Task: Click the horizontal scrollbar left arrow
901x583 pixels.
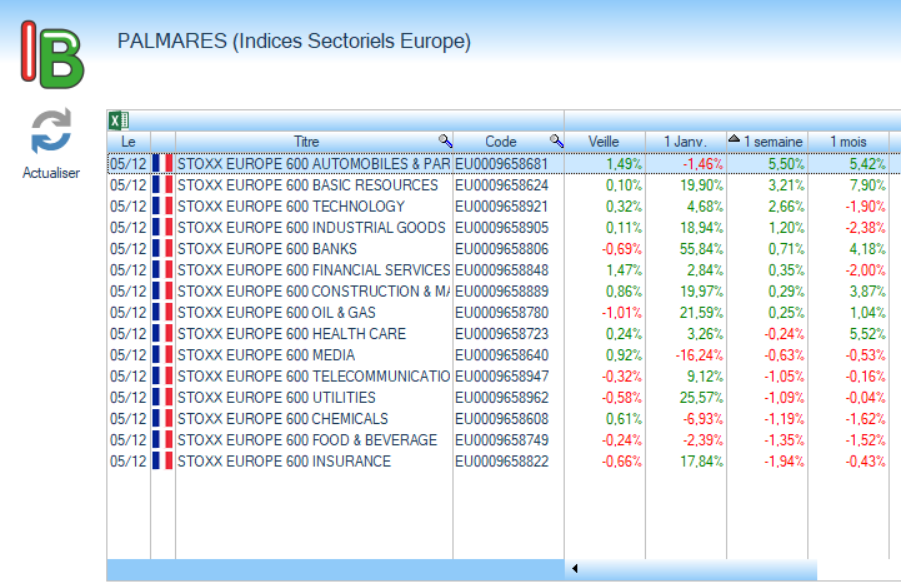Action: tap(575, 569)
